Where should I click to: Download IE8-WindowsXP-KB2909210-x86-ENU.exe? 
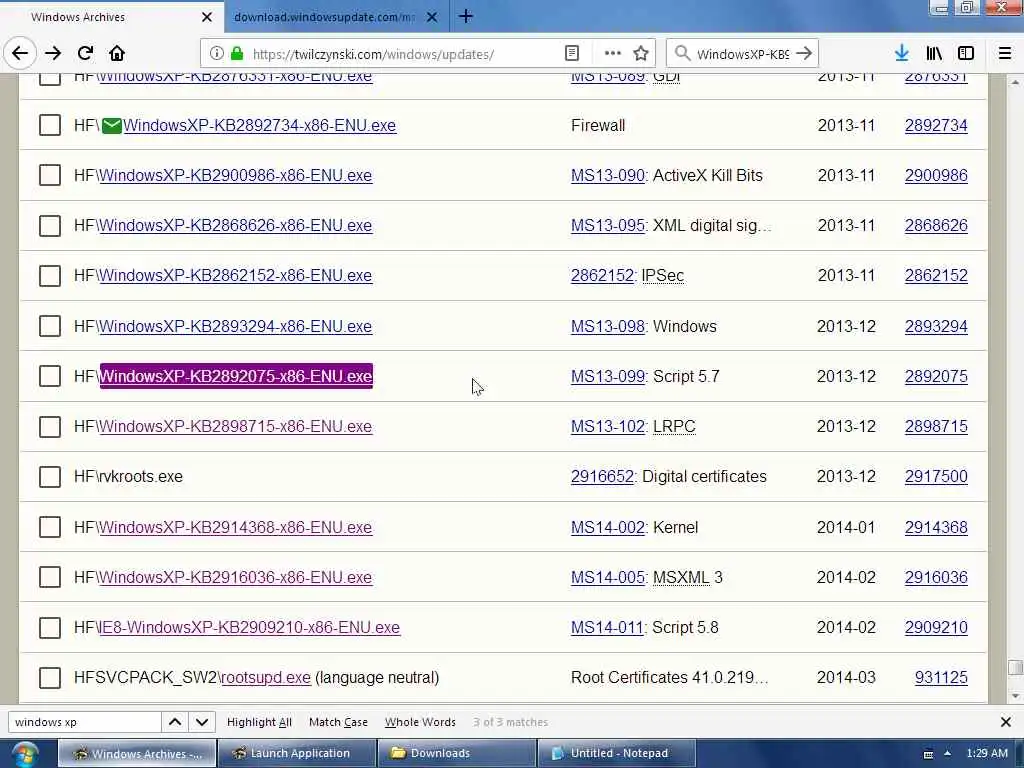point(249,628)
